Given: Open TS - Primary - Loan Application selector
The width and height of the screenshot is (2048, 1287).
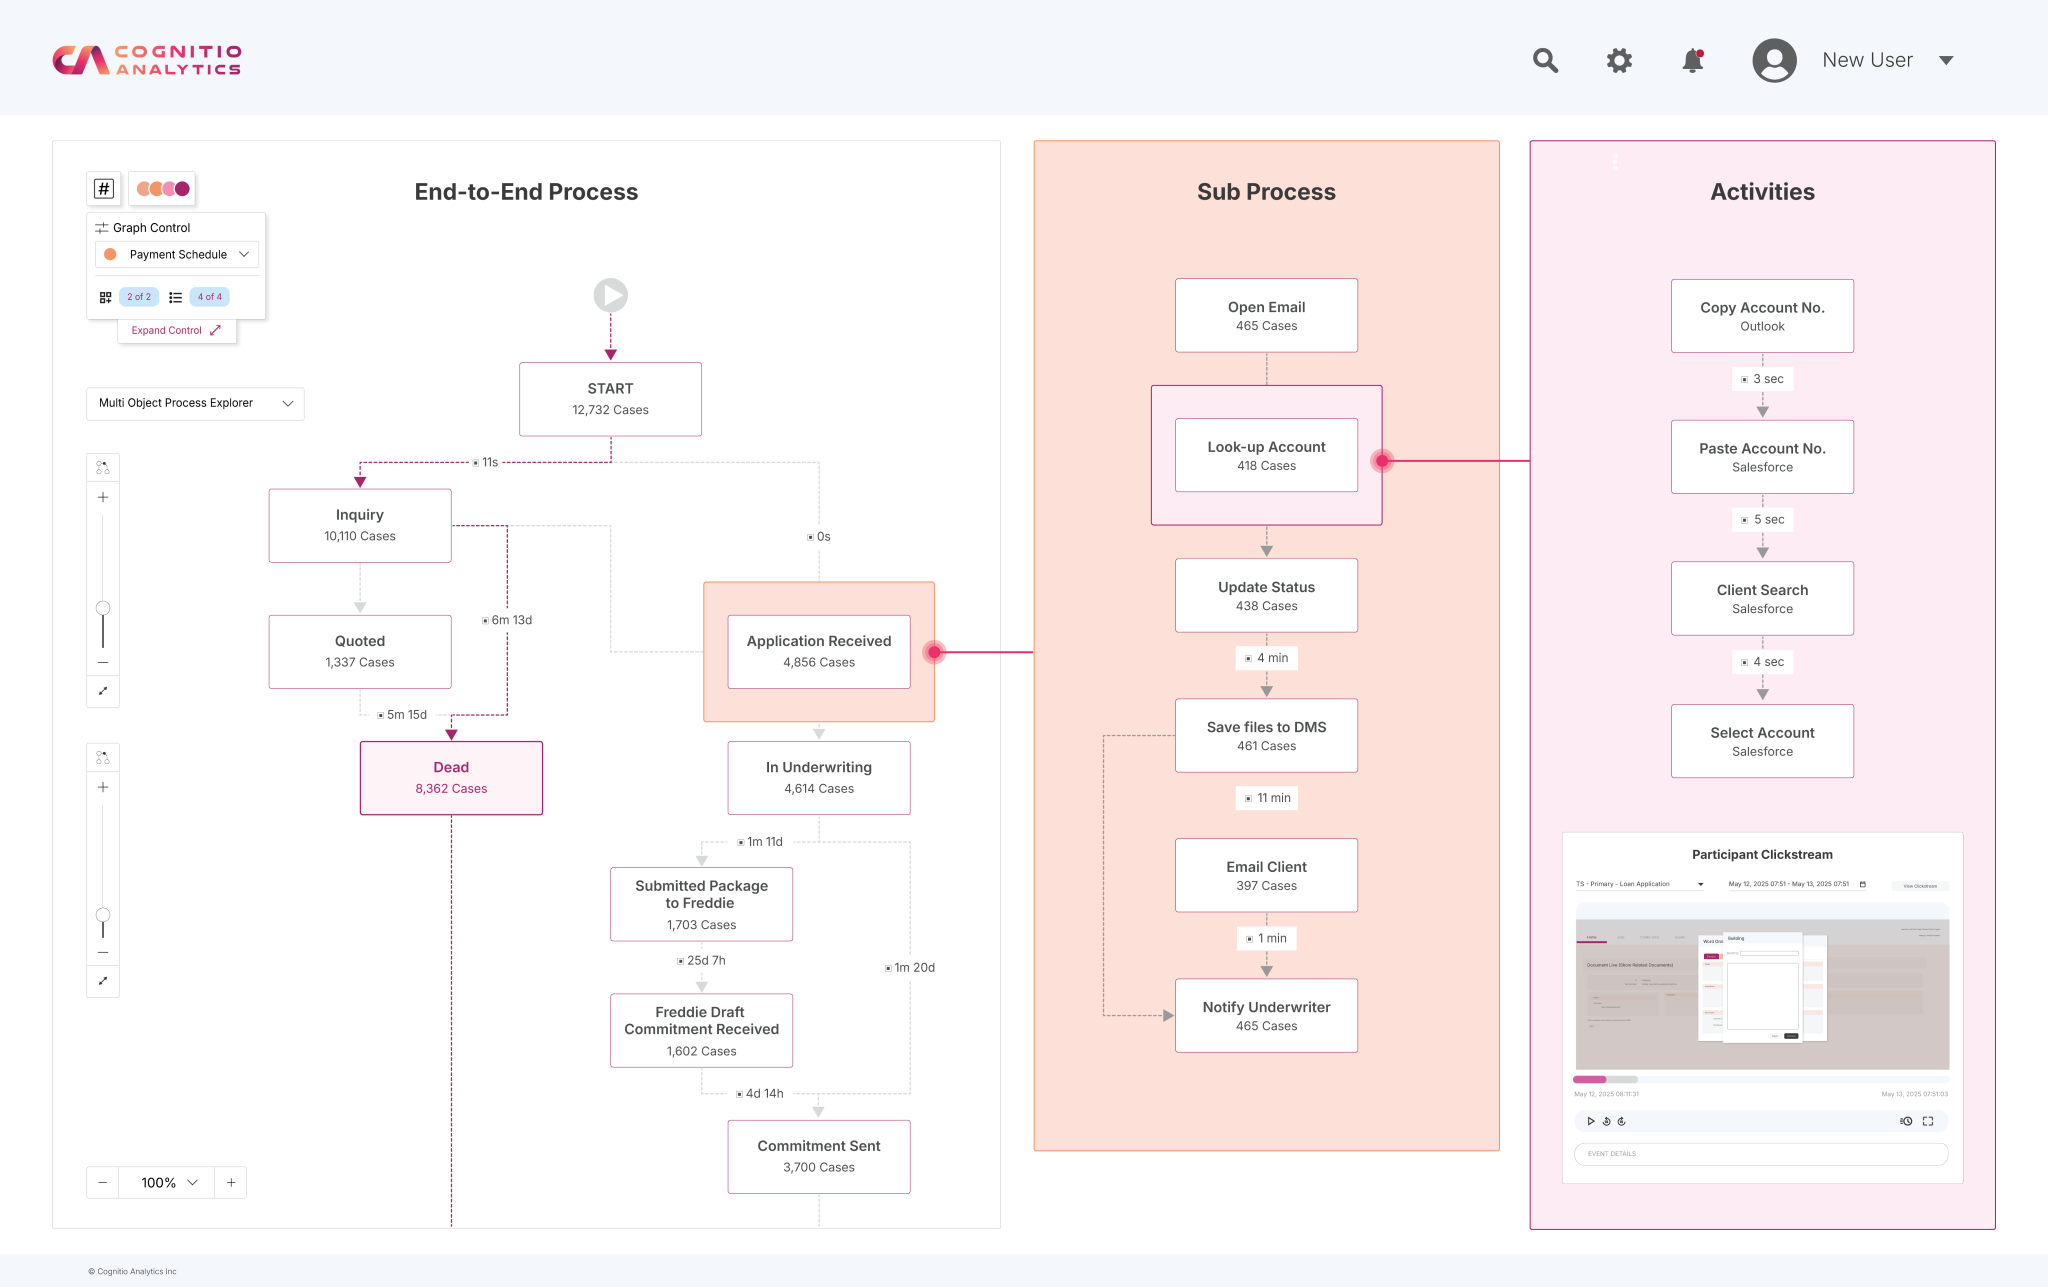Looking at the screenshot, I should coord(1640,884).
